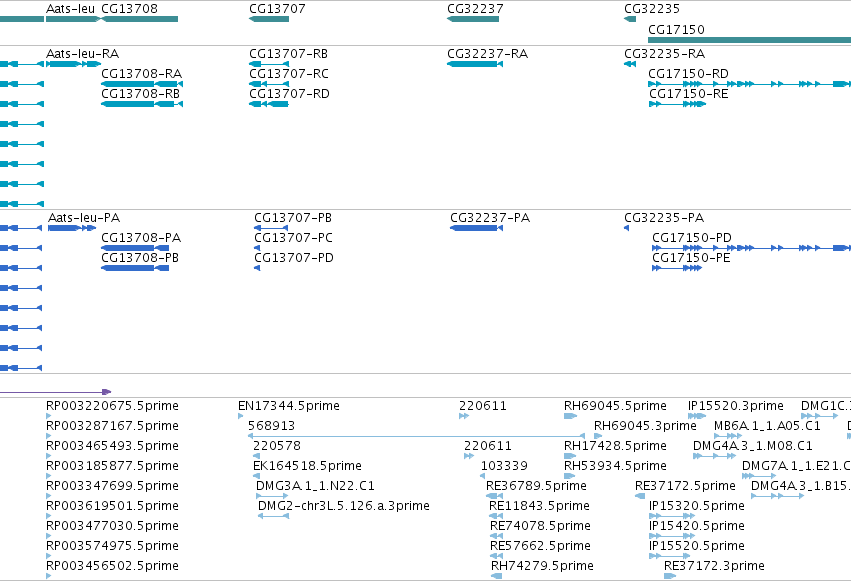Choose the CG17150-PD protein feature

click(x=751, y=248)
